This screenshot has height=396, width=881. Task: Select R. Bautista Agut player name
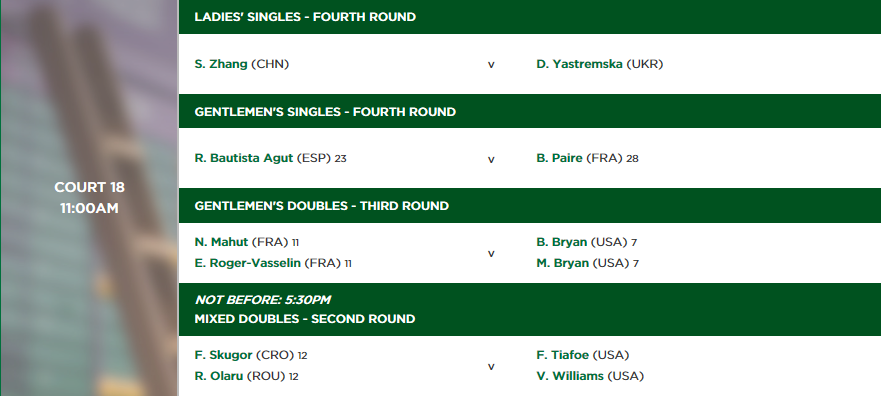[244, 158]
